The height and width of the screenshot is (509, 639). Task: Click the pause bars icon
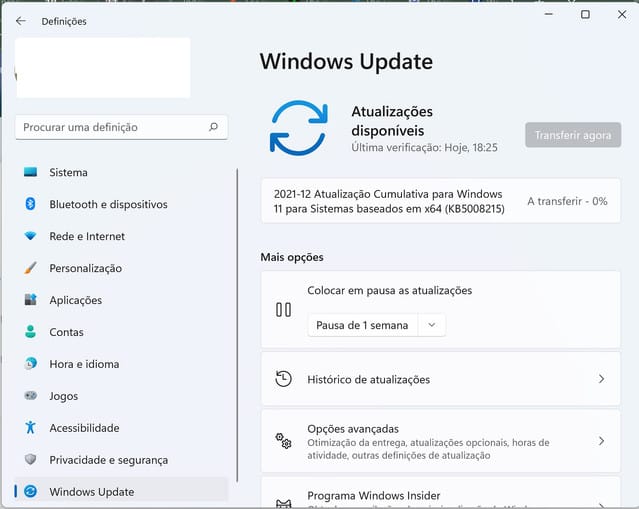pos(283,310)
